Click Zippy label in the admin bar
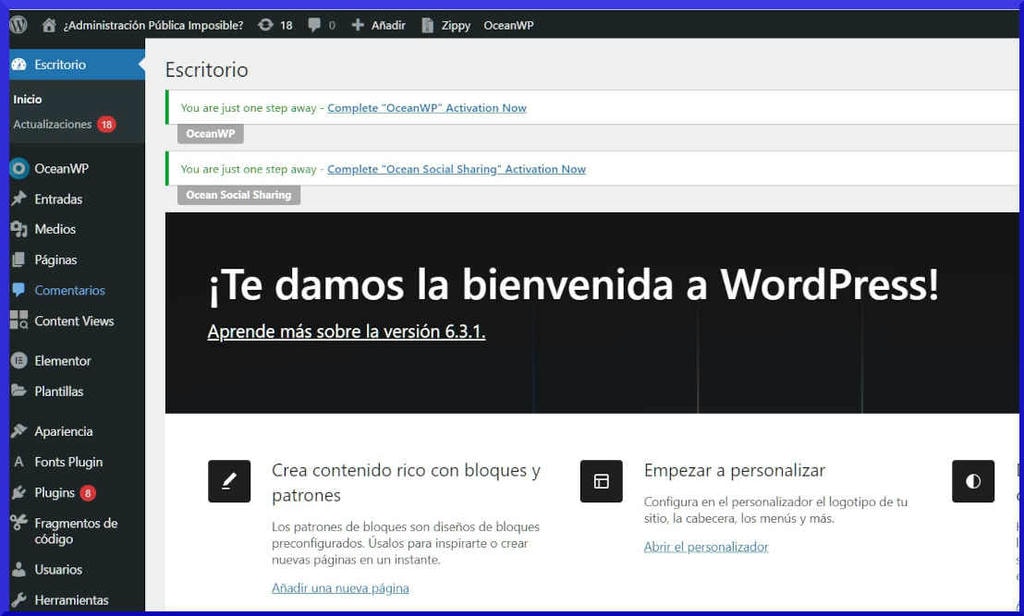Viewport: 1024px width, 616px height. (x=456, y=25)
